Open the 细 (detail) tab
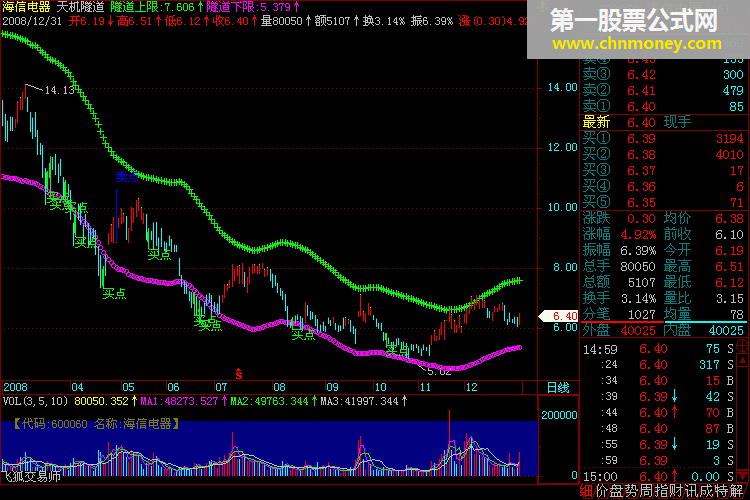 point(586,491)
